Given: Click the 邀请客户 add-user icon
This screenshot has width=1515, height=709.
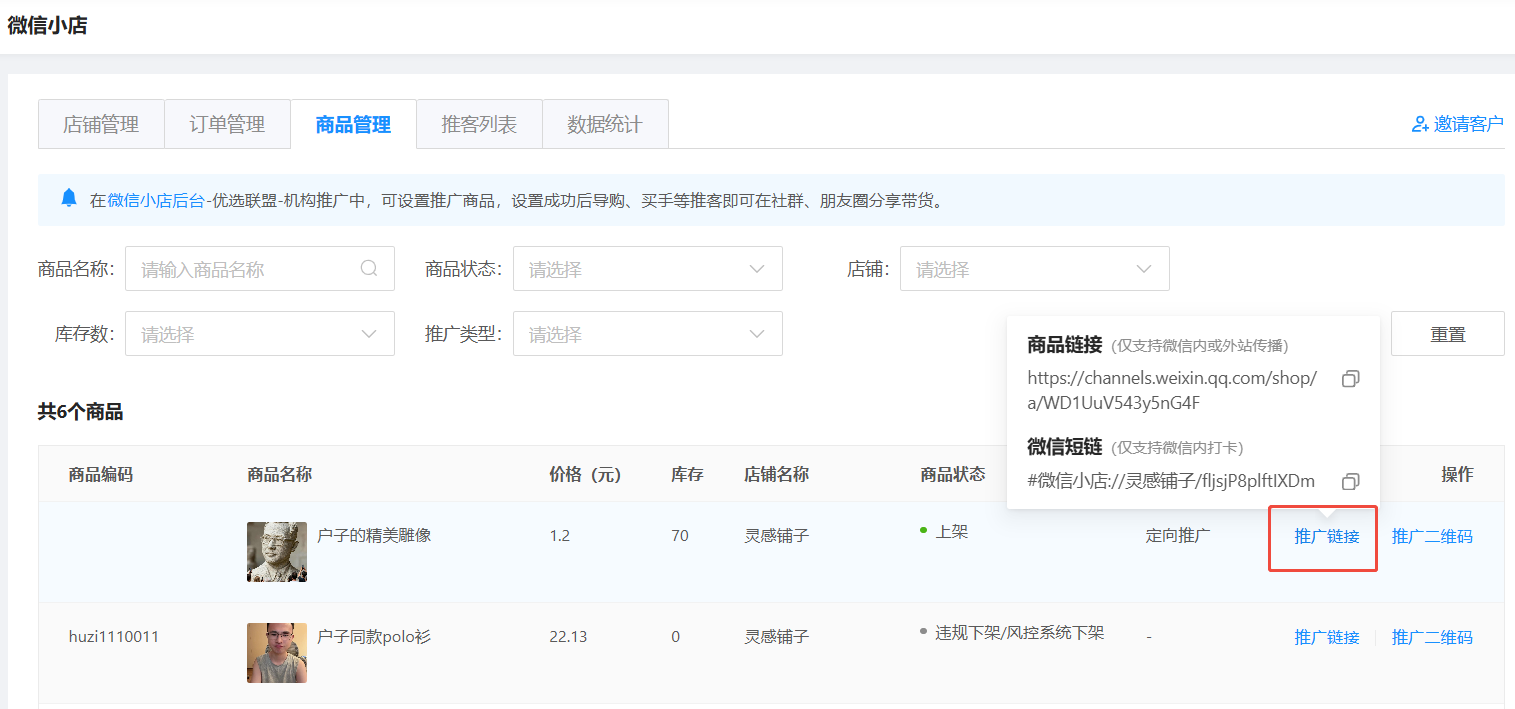Looking at the screenshot, I should pyautogui.click(x=1419, y=124).
